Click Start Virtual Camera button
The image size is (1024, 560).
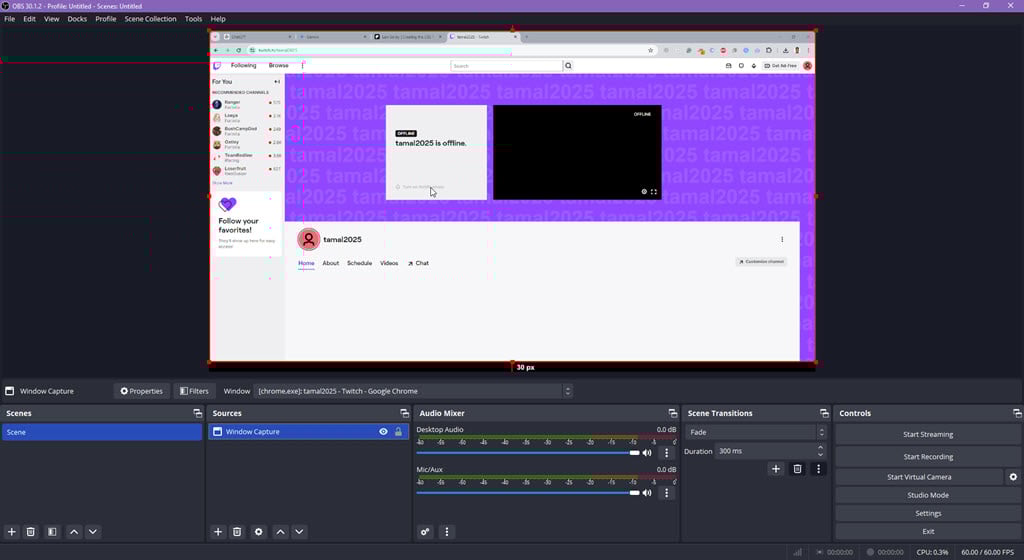point(919,477)
